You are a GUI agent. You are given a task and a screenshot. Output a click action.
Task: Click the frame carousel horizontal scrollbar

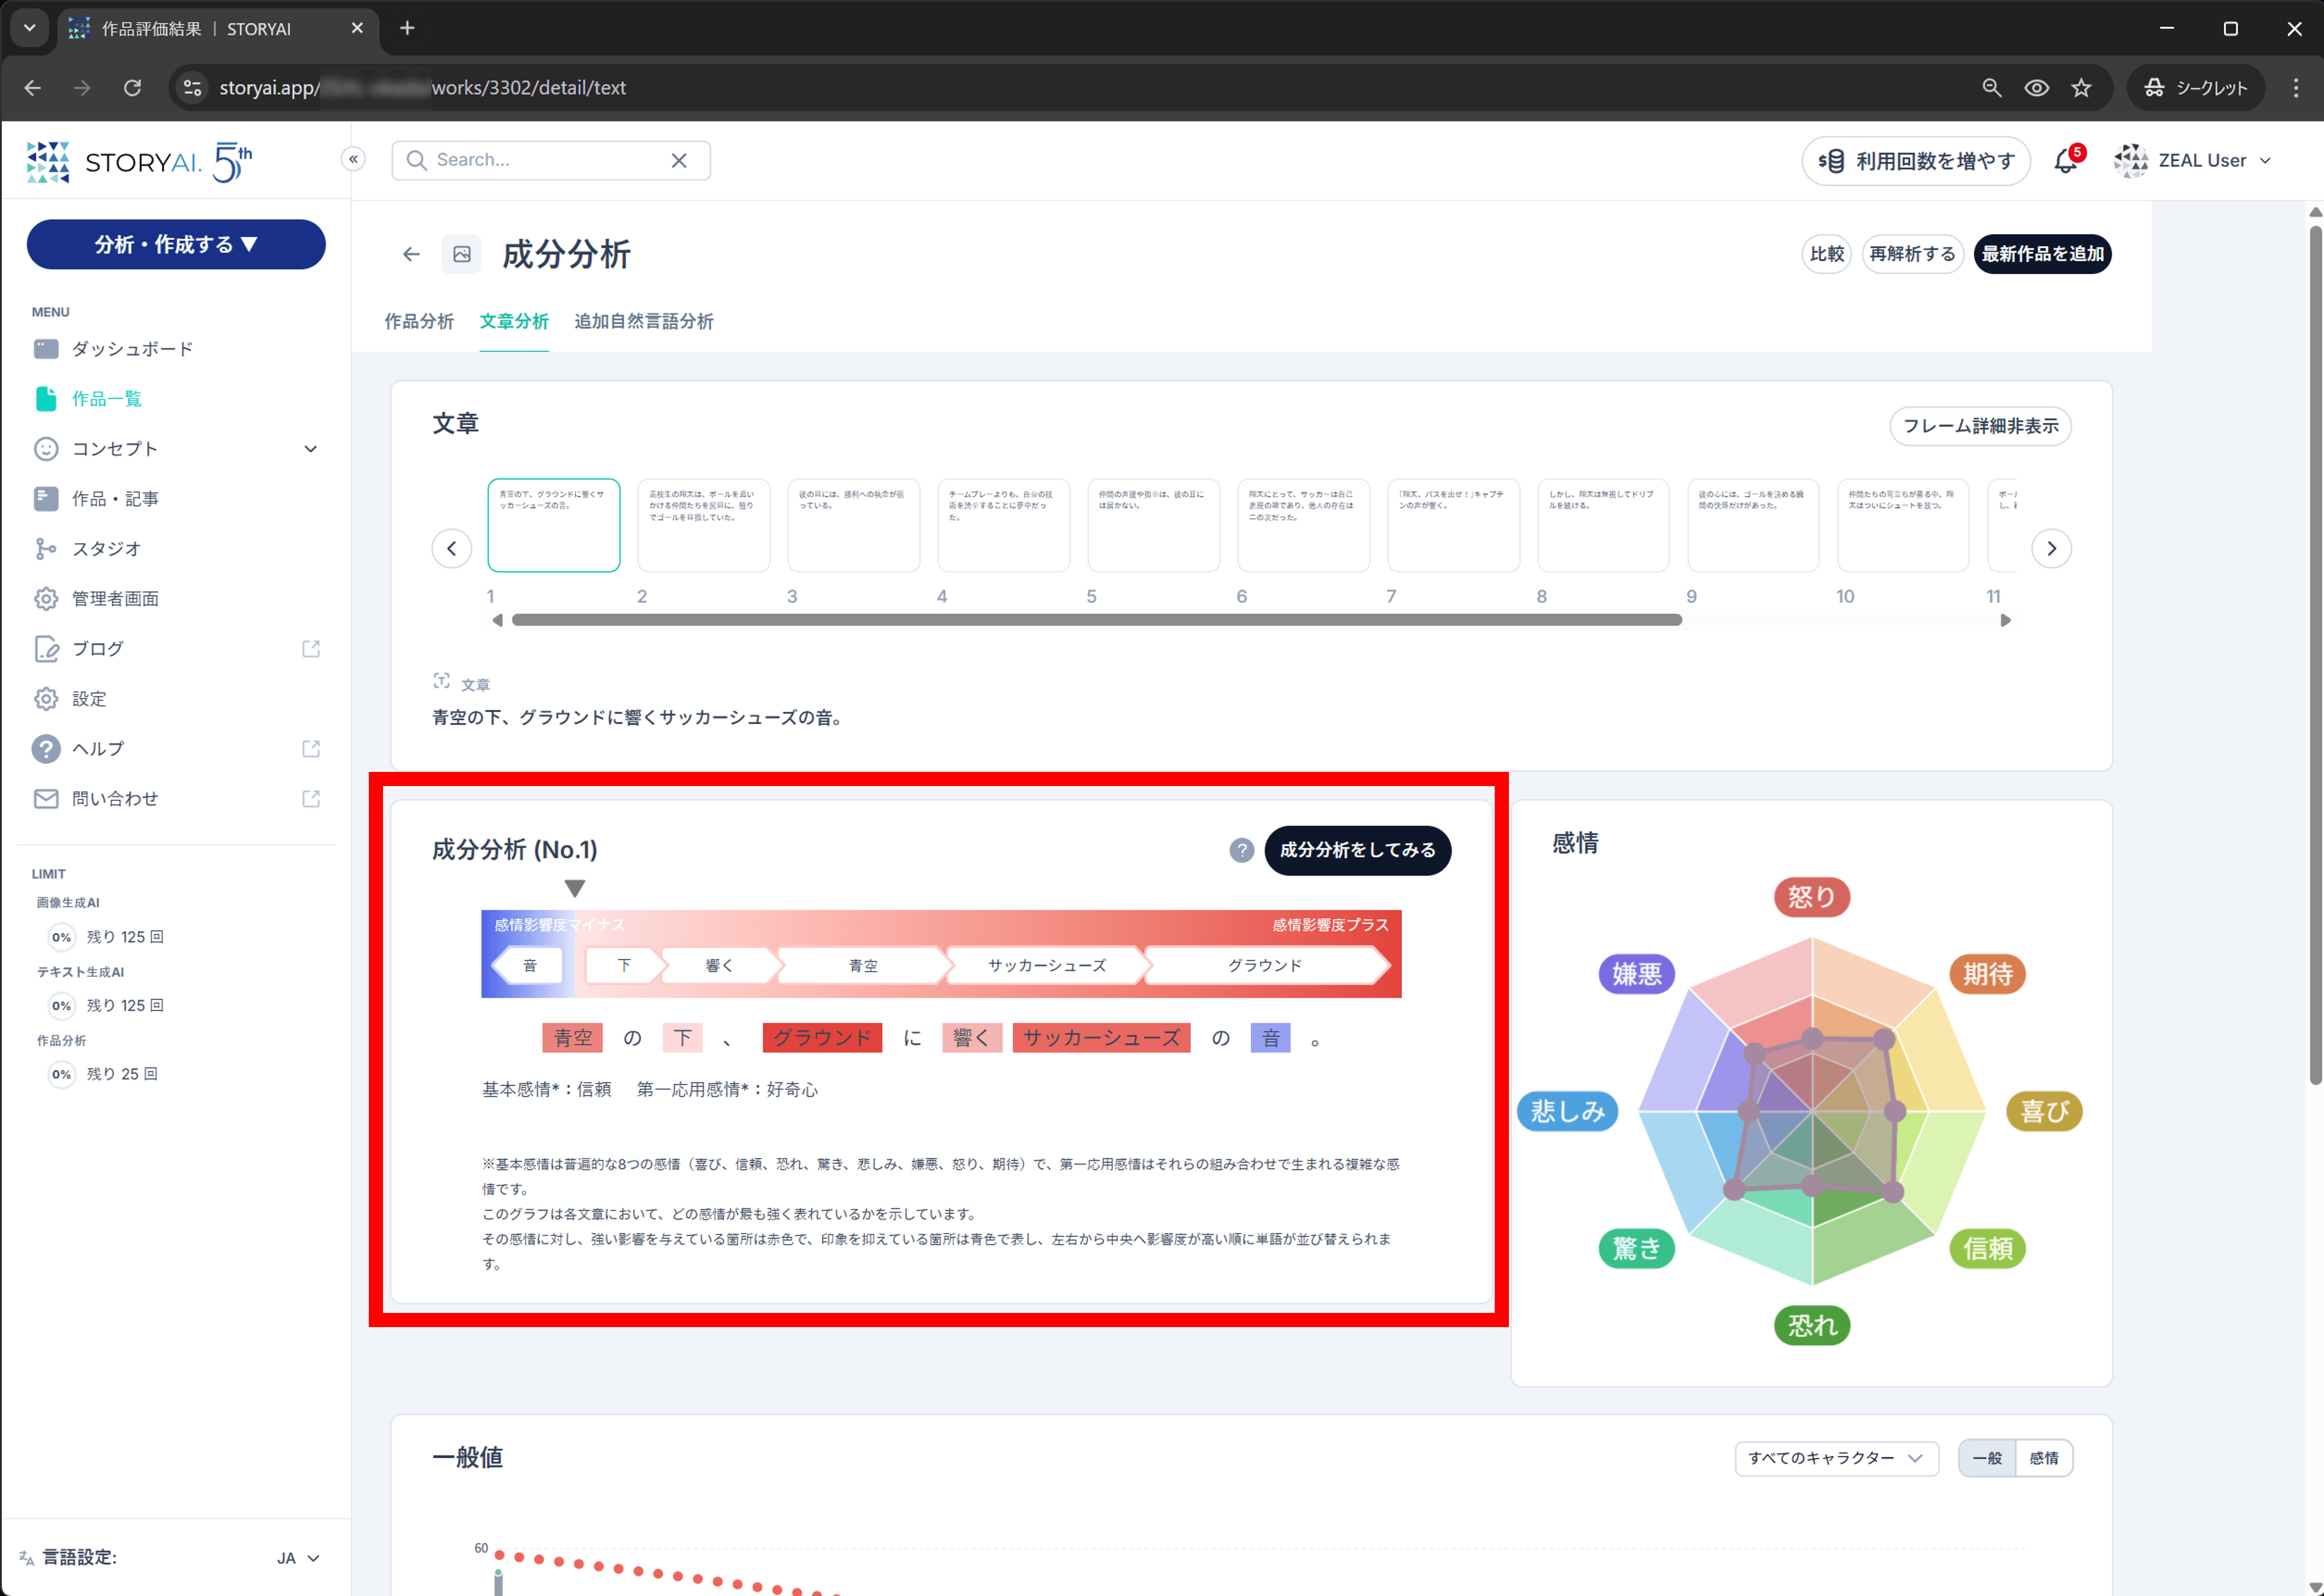pos(1096,620)
